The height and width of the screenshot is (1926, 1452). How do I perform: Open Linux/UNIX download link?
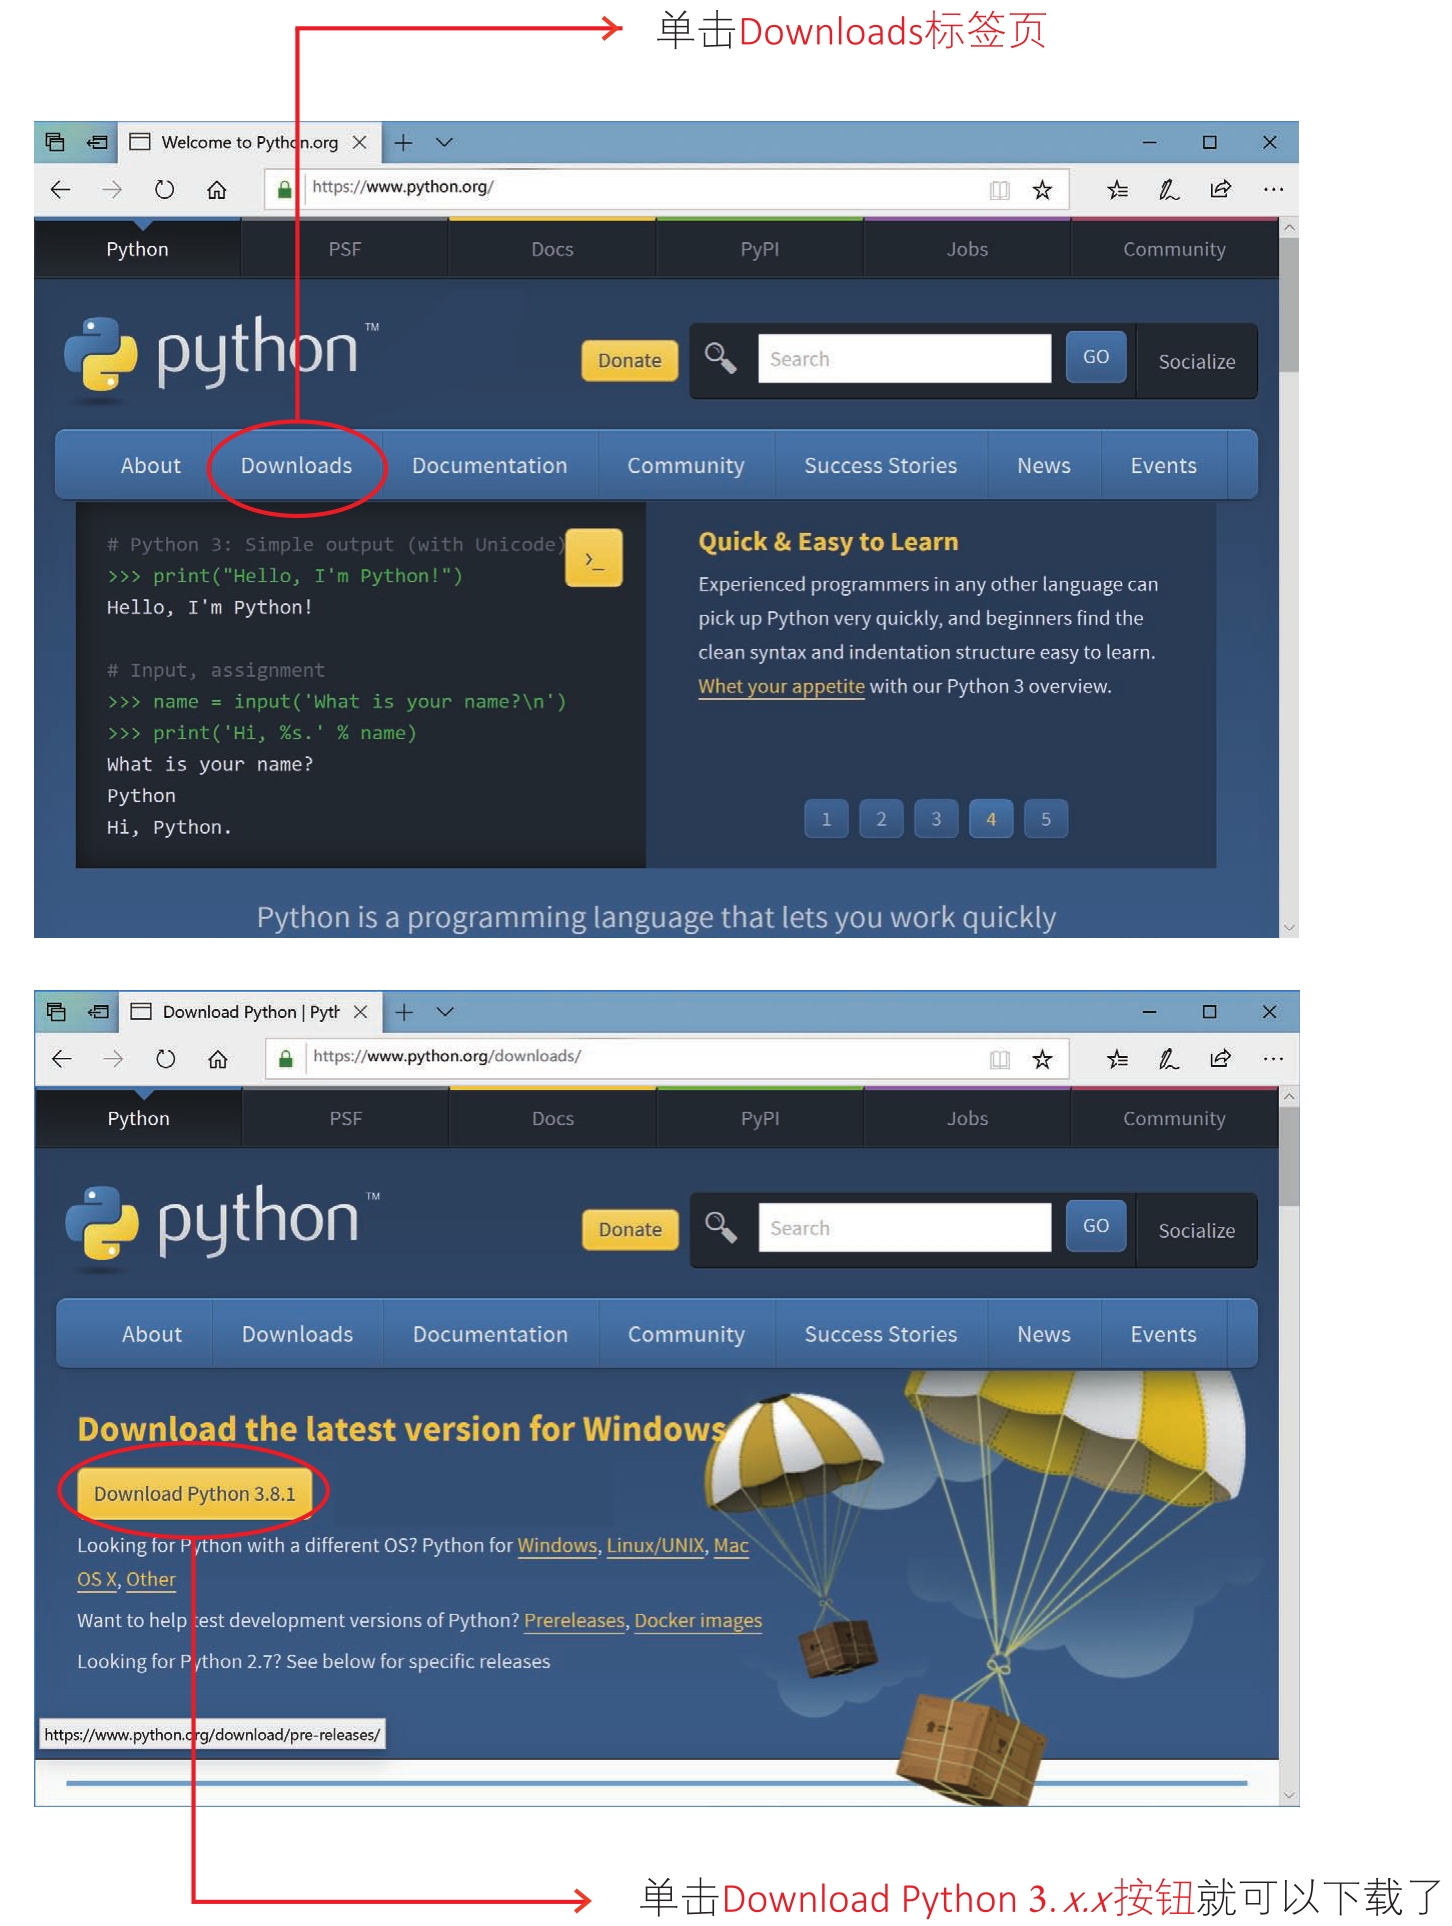[x=655, y=1545]
